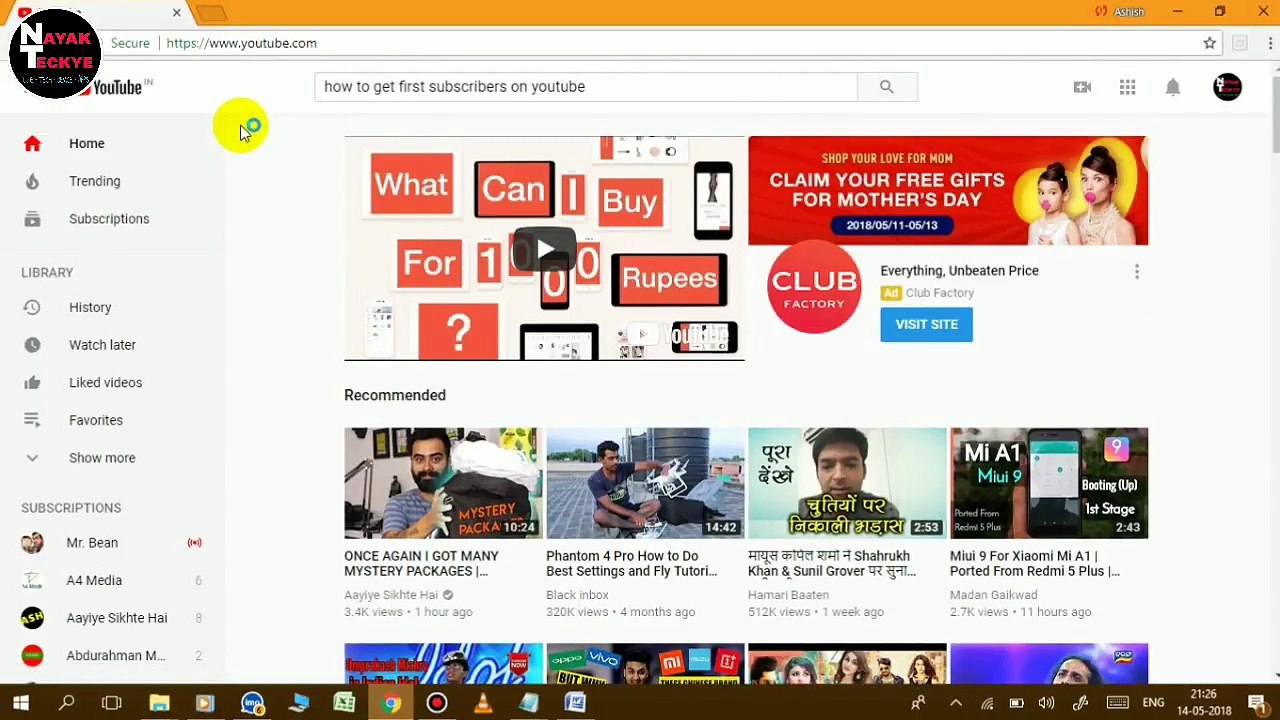Image resolution: width=1280 pixels, height=720 pixels.
Task: Click the Favorites playlist icon
Action: tap(32, 420)
